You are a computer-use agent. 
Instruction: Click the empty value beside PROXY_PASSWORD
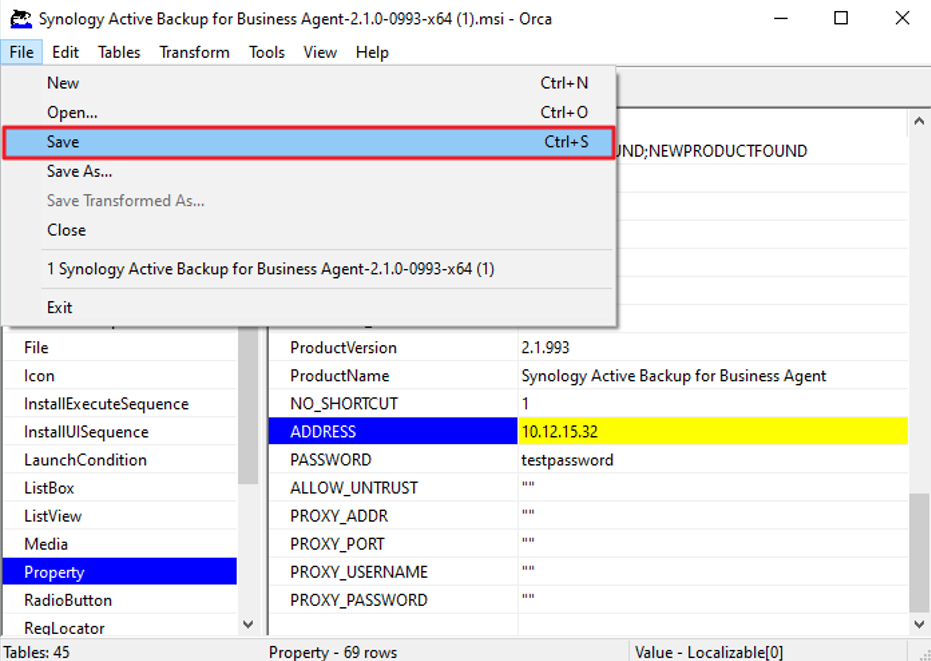coord(713,600)
